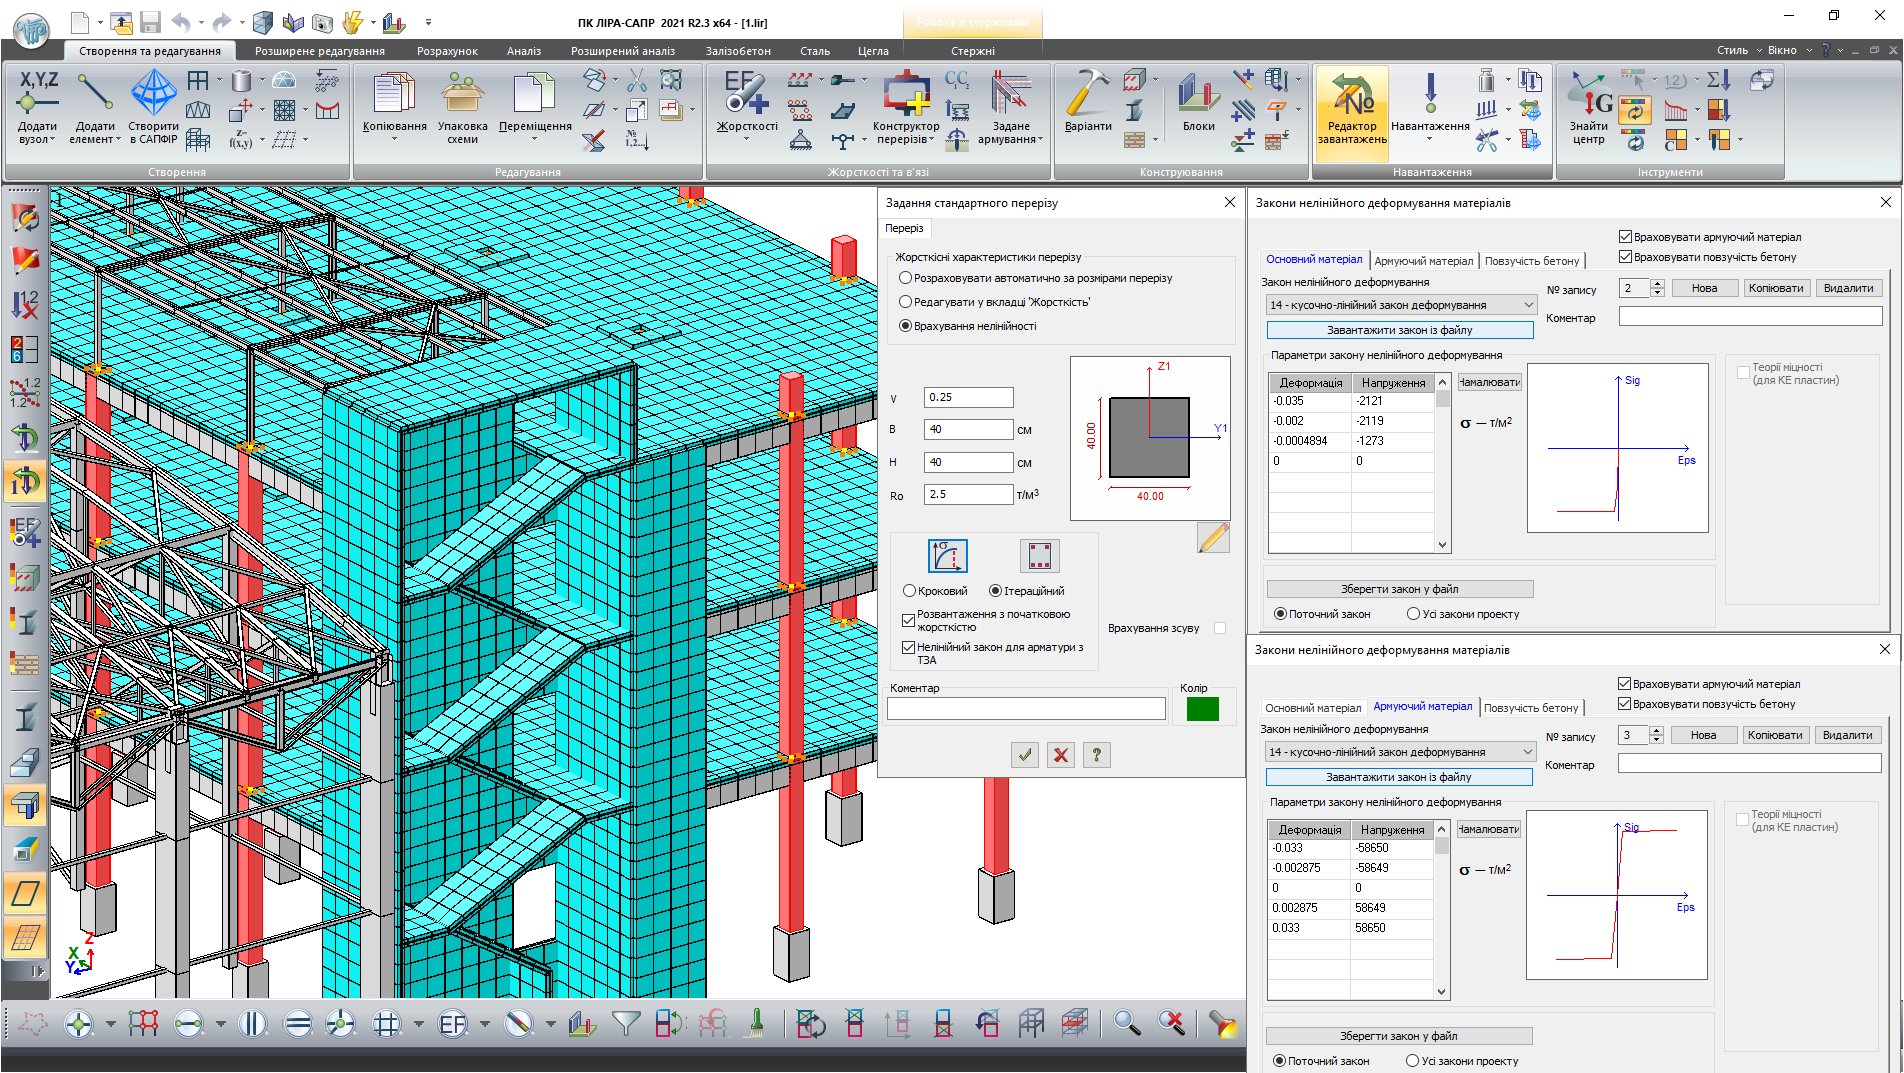Open Повзучість бетону tab in upper panel
The width and height of the screenshot is (1904, 1073).
coord(1531,261)
